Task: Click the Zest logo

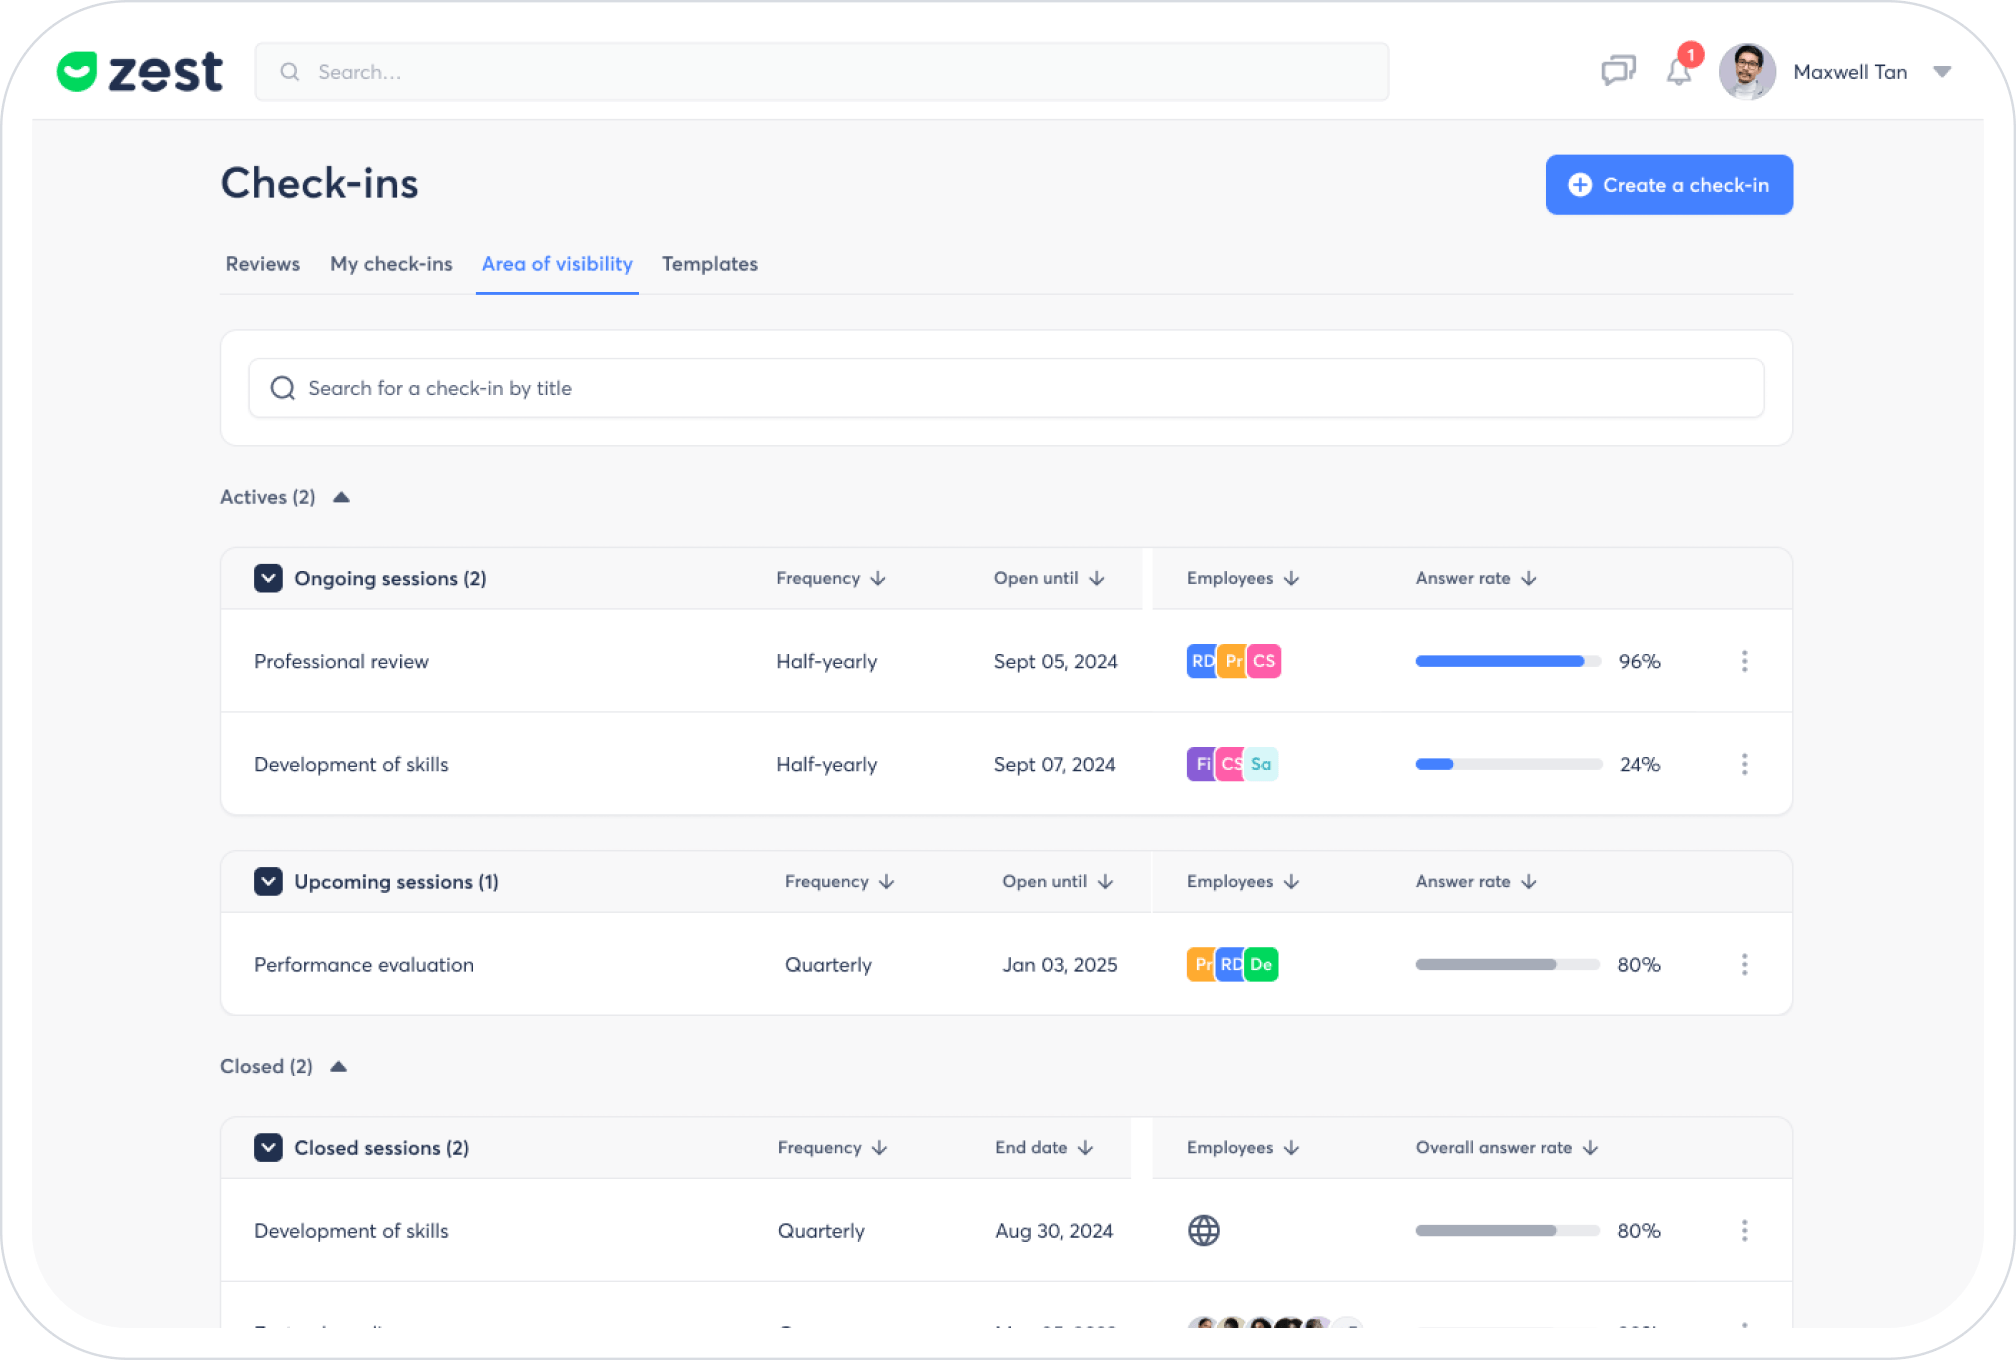Action: pyautogui.click(x=139, y=71)
